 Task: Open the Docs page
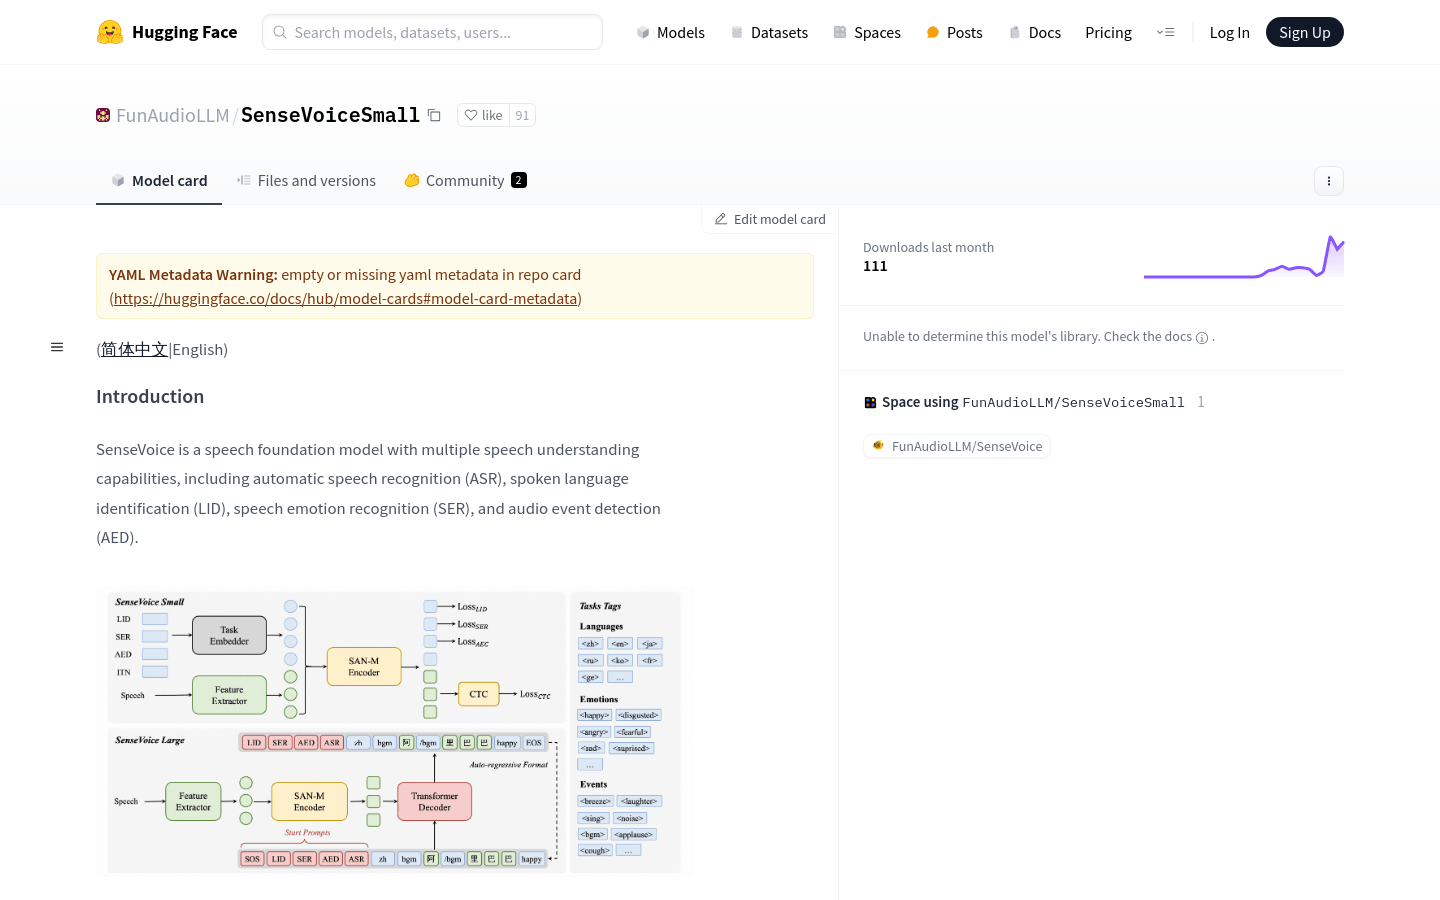pos(1034,32)
